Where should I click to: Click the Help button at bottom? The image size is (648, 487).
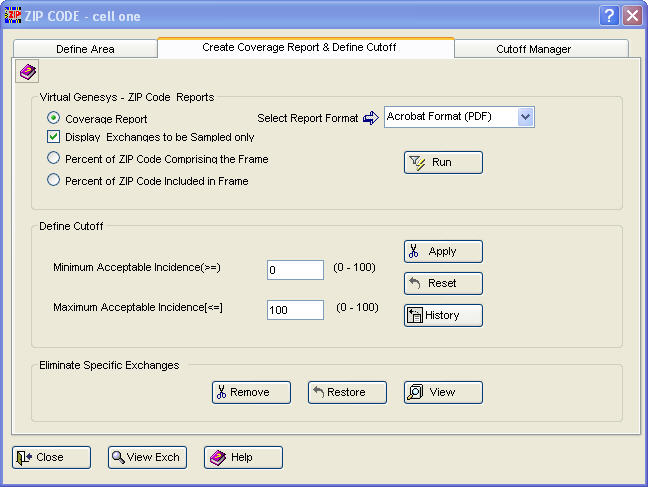click(x=243, y=457)
